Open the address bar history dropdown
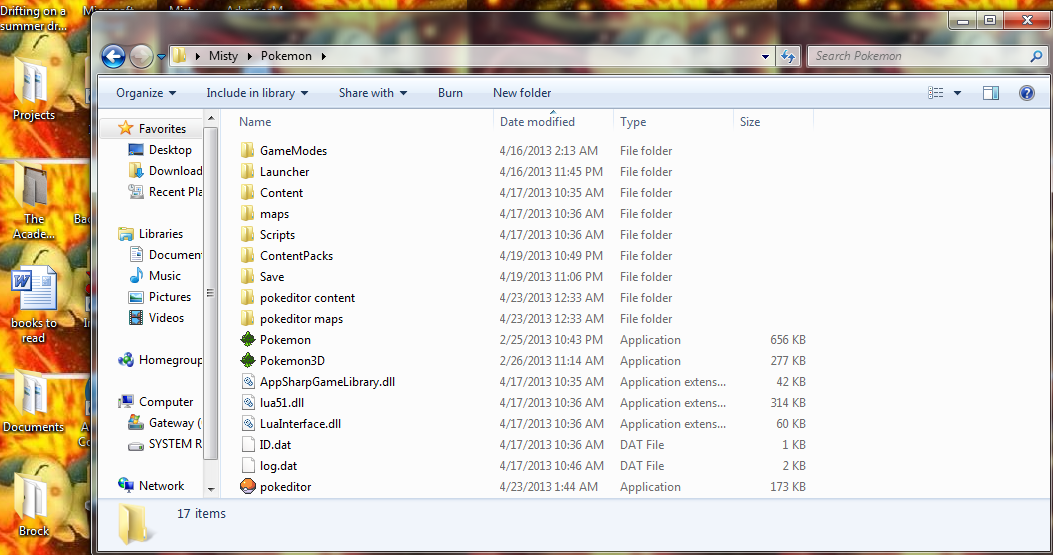1053x555 pixels. (765, 57)
